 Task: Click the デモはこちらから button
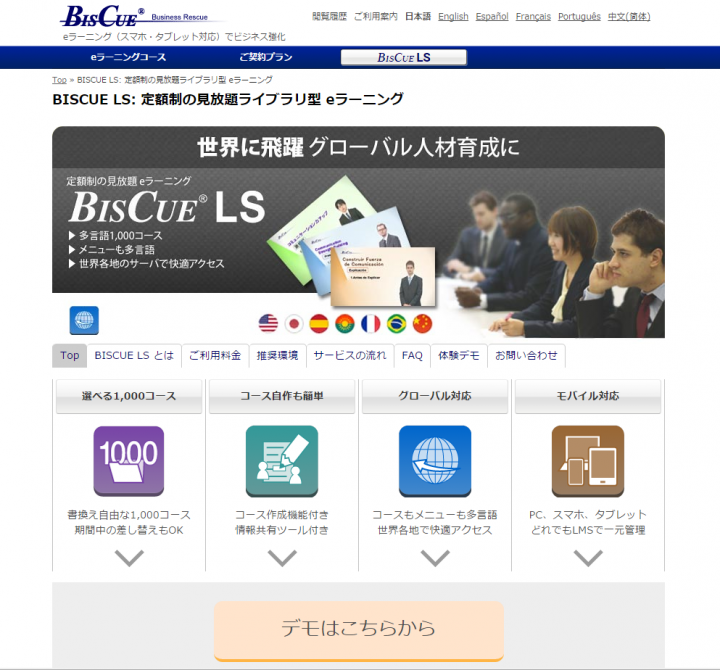[359, 631]
